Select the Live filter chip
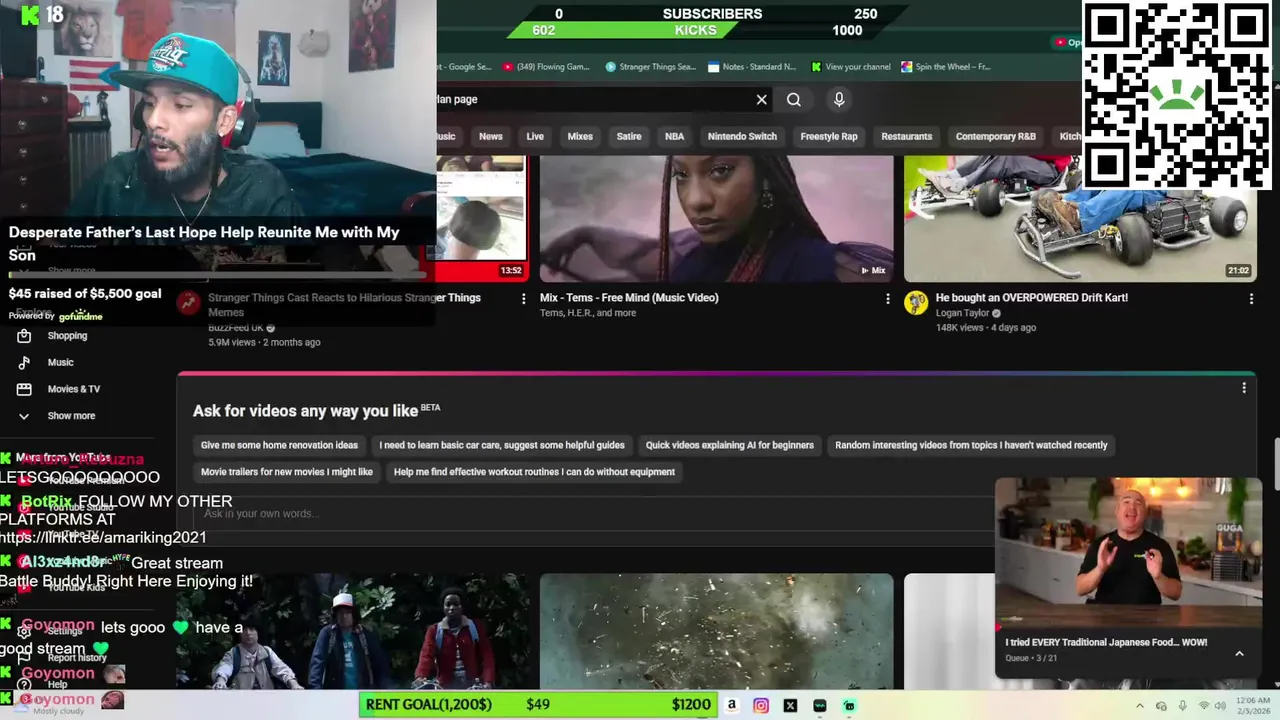The image size is (1280, 720). coord(535,136)
